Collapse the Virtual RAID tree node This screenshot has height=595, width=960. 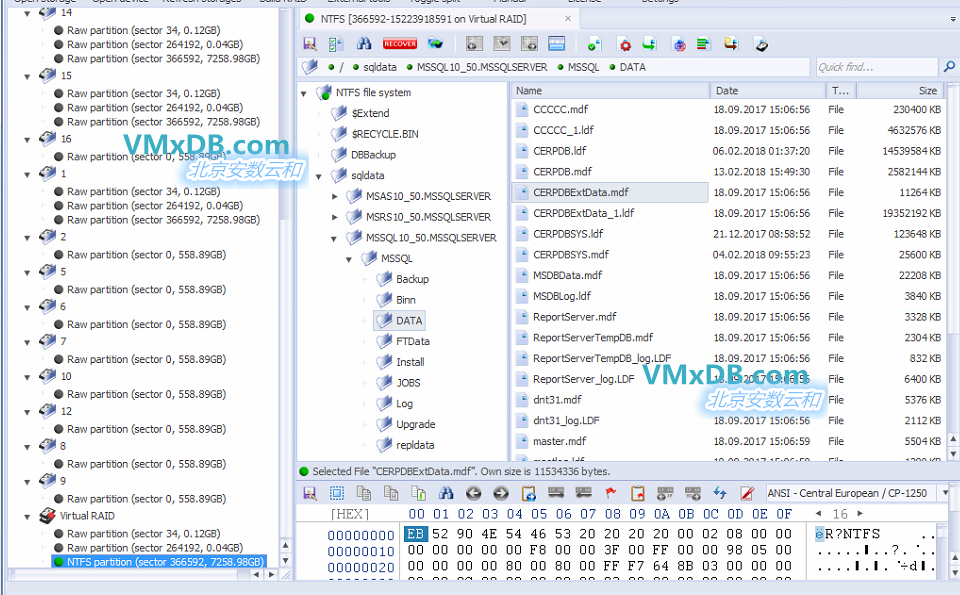(27, 517)
